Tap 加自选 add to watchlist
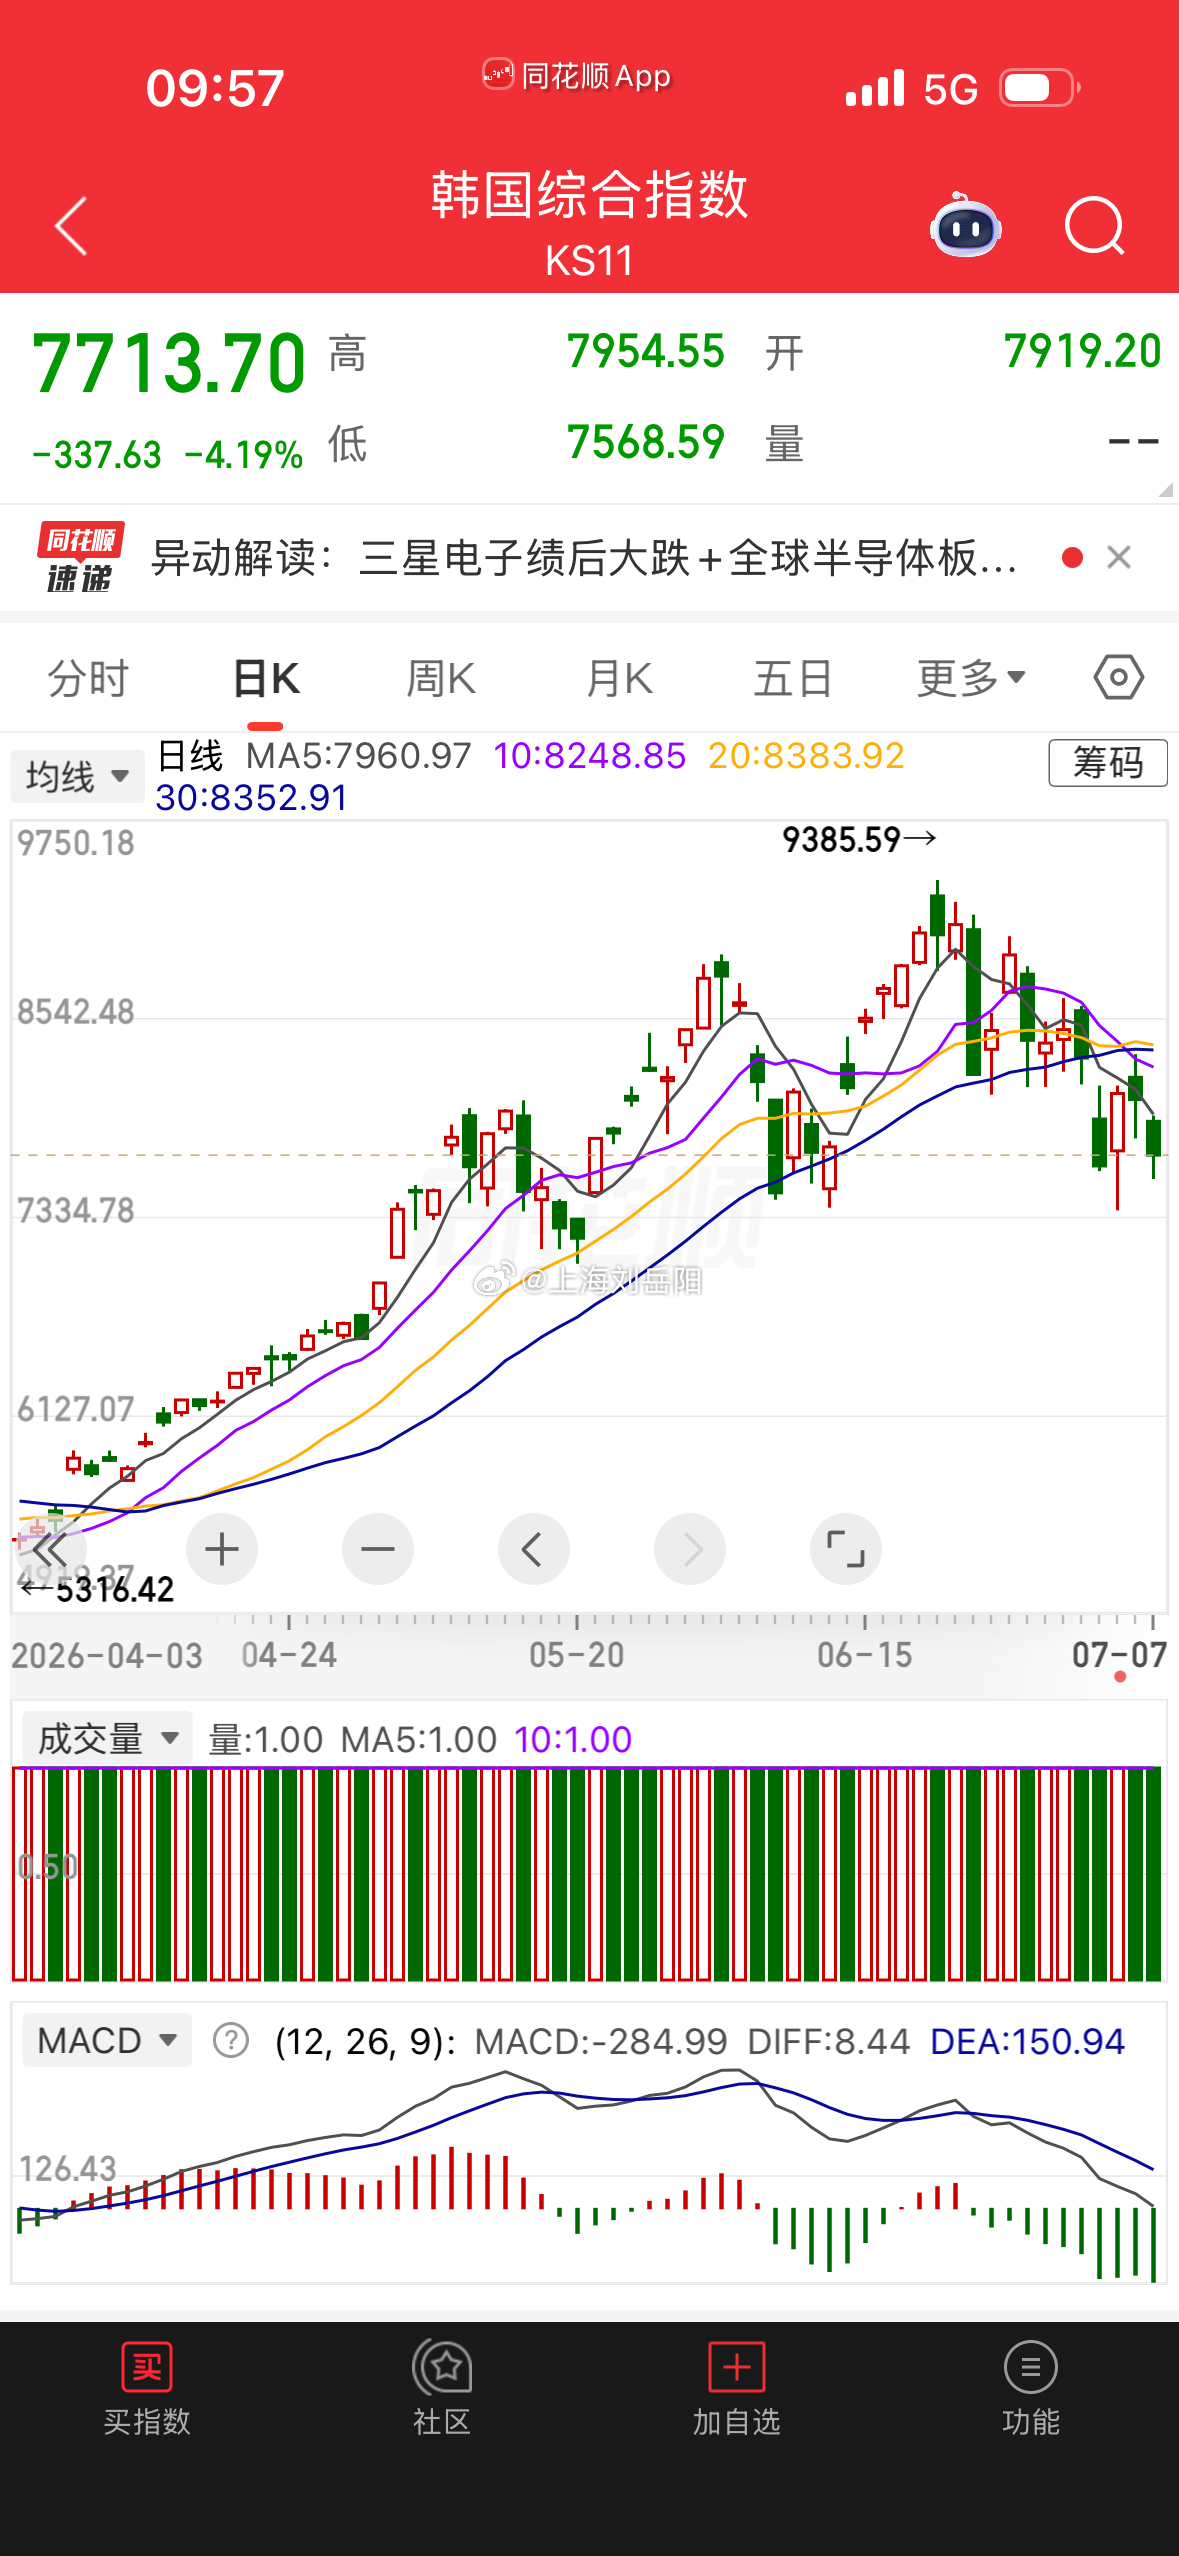Viewport: 1179px width, 2556px height. 737,2388
